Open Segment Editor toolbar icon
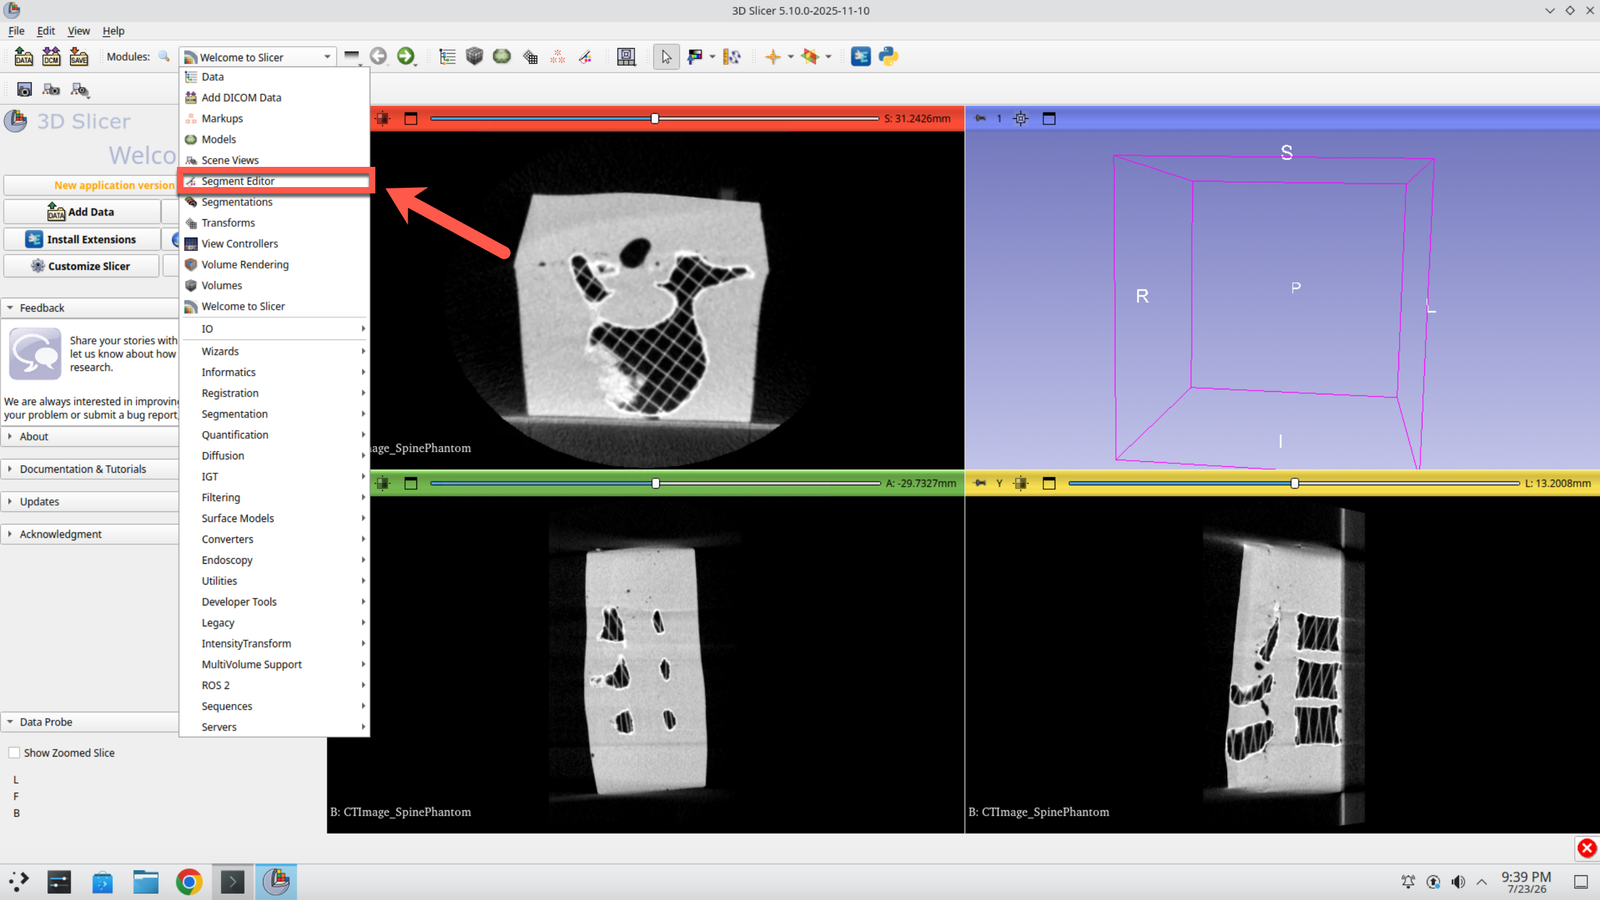This screenshot has height=900, width=1600. [x=585, y=57]
